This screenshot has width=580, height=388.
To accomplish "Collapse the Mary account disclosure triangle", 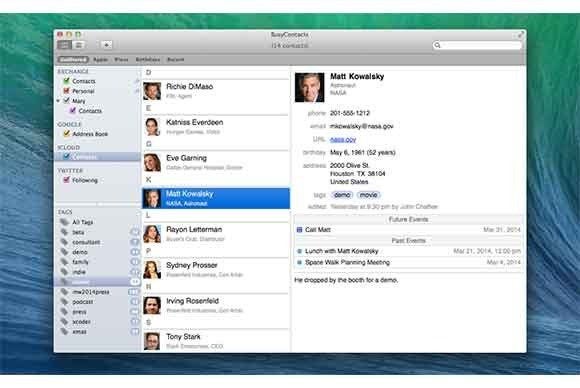I will 58,101.
